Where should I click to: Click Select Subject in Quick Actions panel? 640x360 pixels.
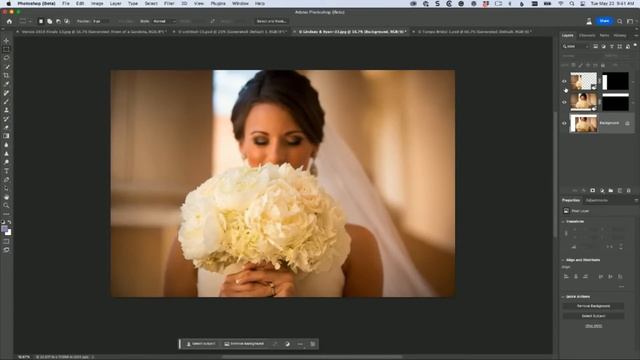[x=593, y=316]
